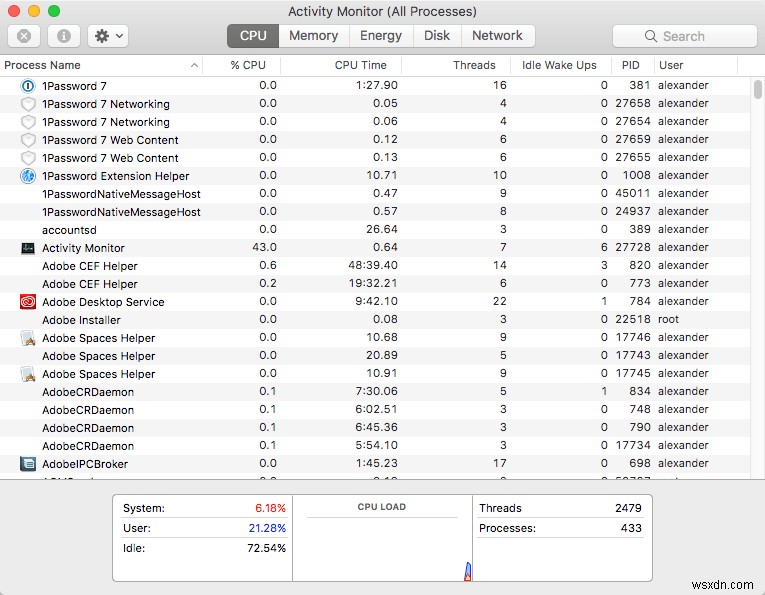Select the Adobe Installer process
This screenshot has width=765, height=595.
click(81, 320)
